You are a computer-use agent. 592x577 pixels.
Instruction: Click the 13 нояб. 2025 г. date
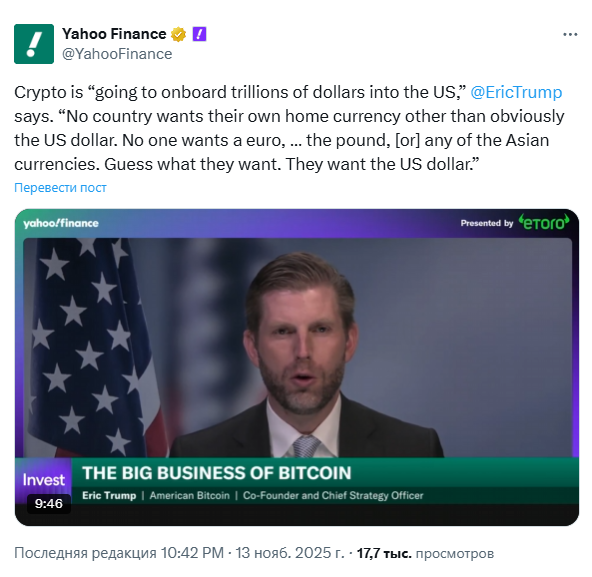click(290, 553)
